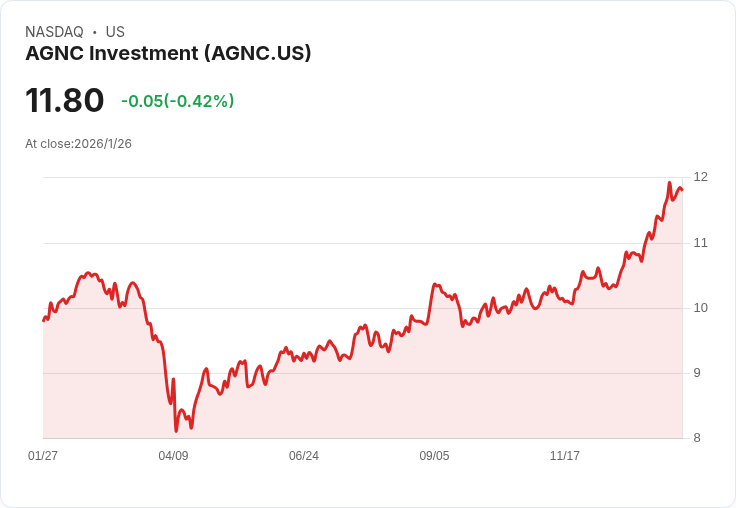736x508 pixels.
Task: Open the AGNC Investment (AGNC.US) title
Action: coord(168,53)
